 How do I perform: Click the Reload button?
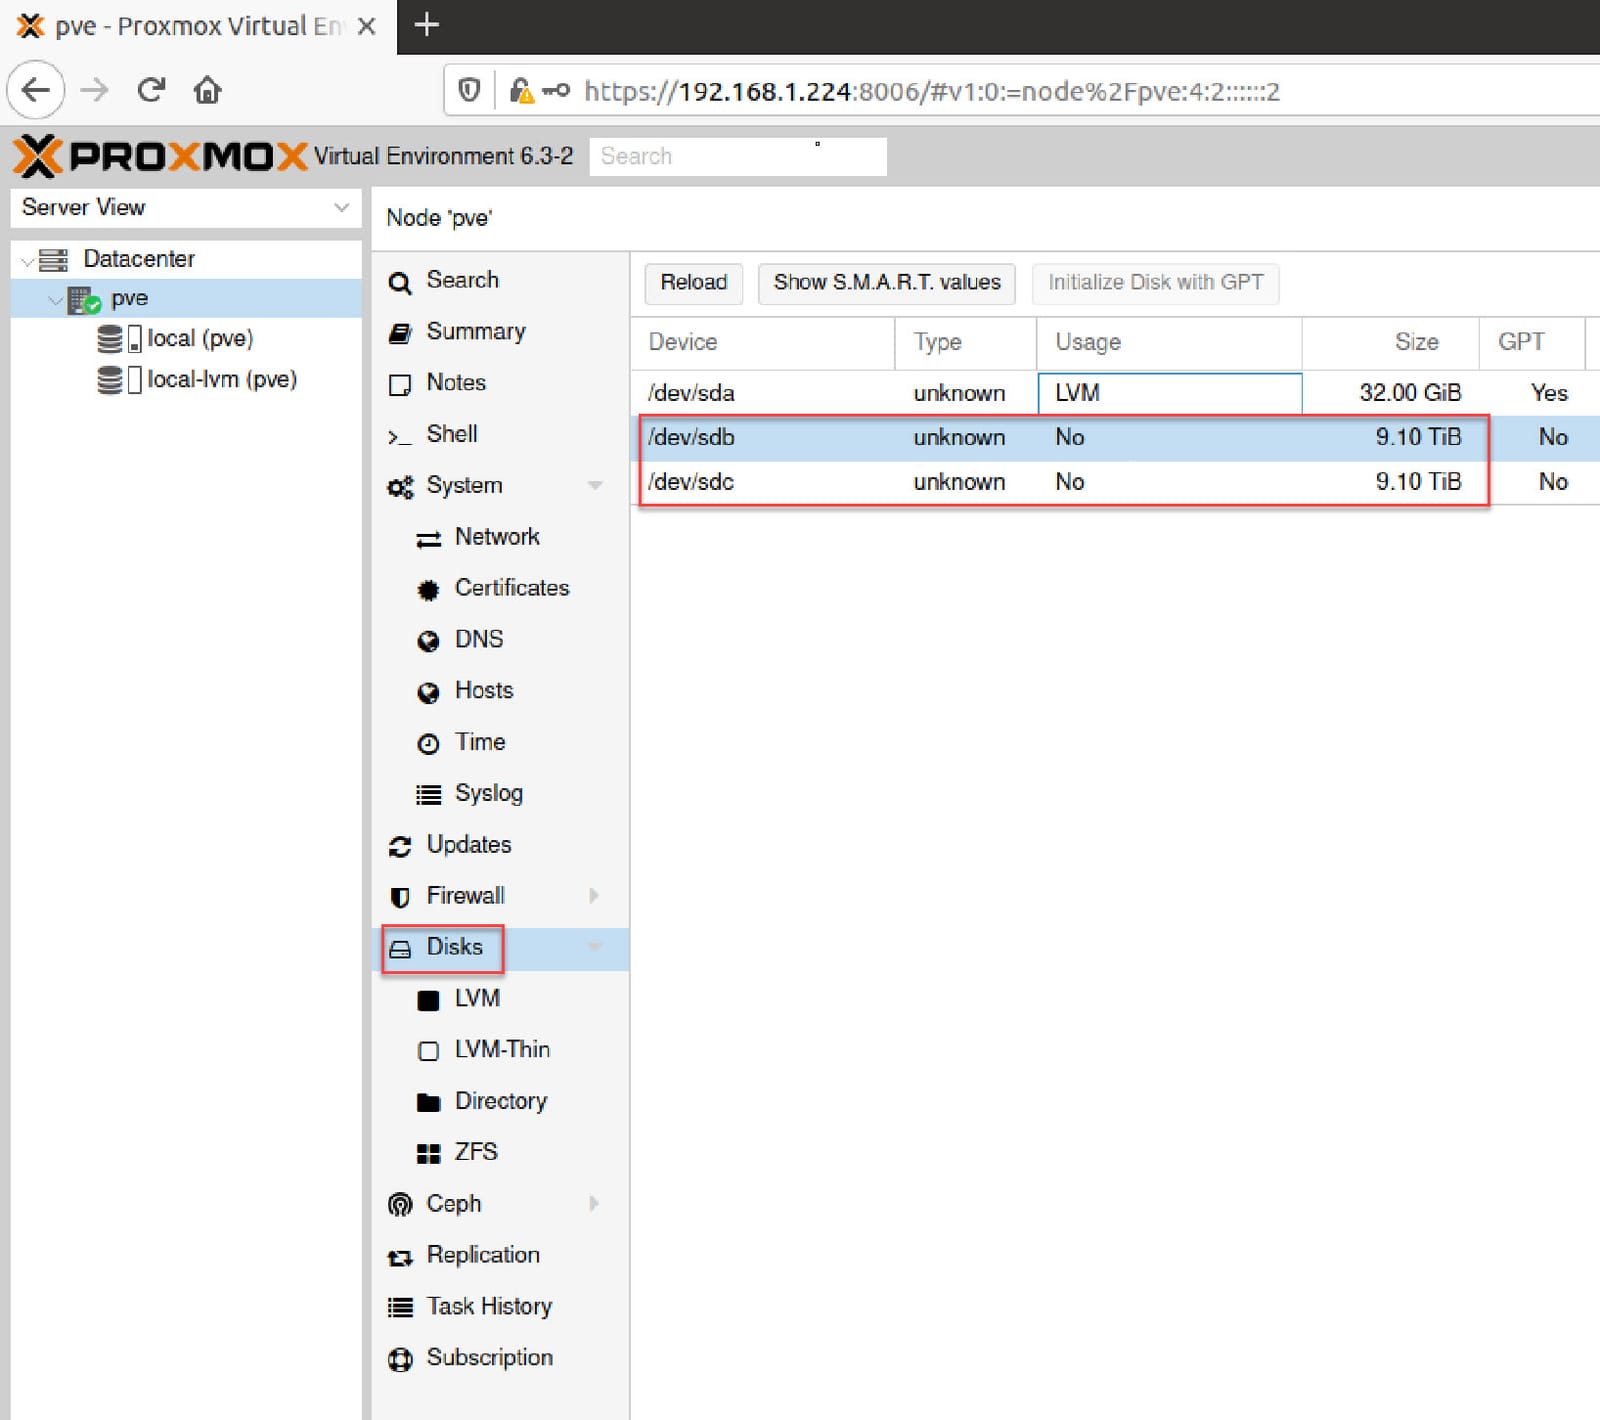click(692, 283)
